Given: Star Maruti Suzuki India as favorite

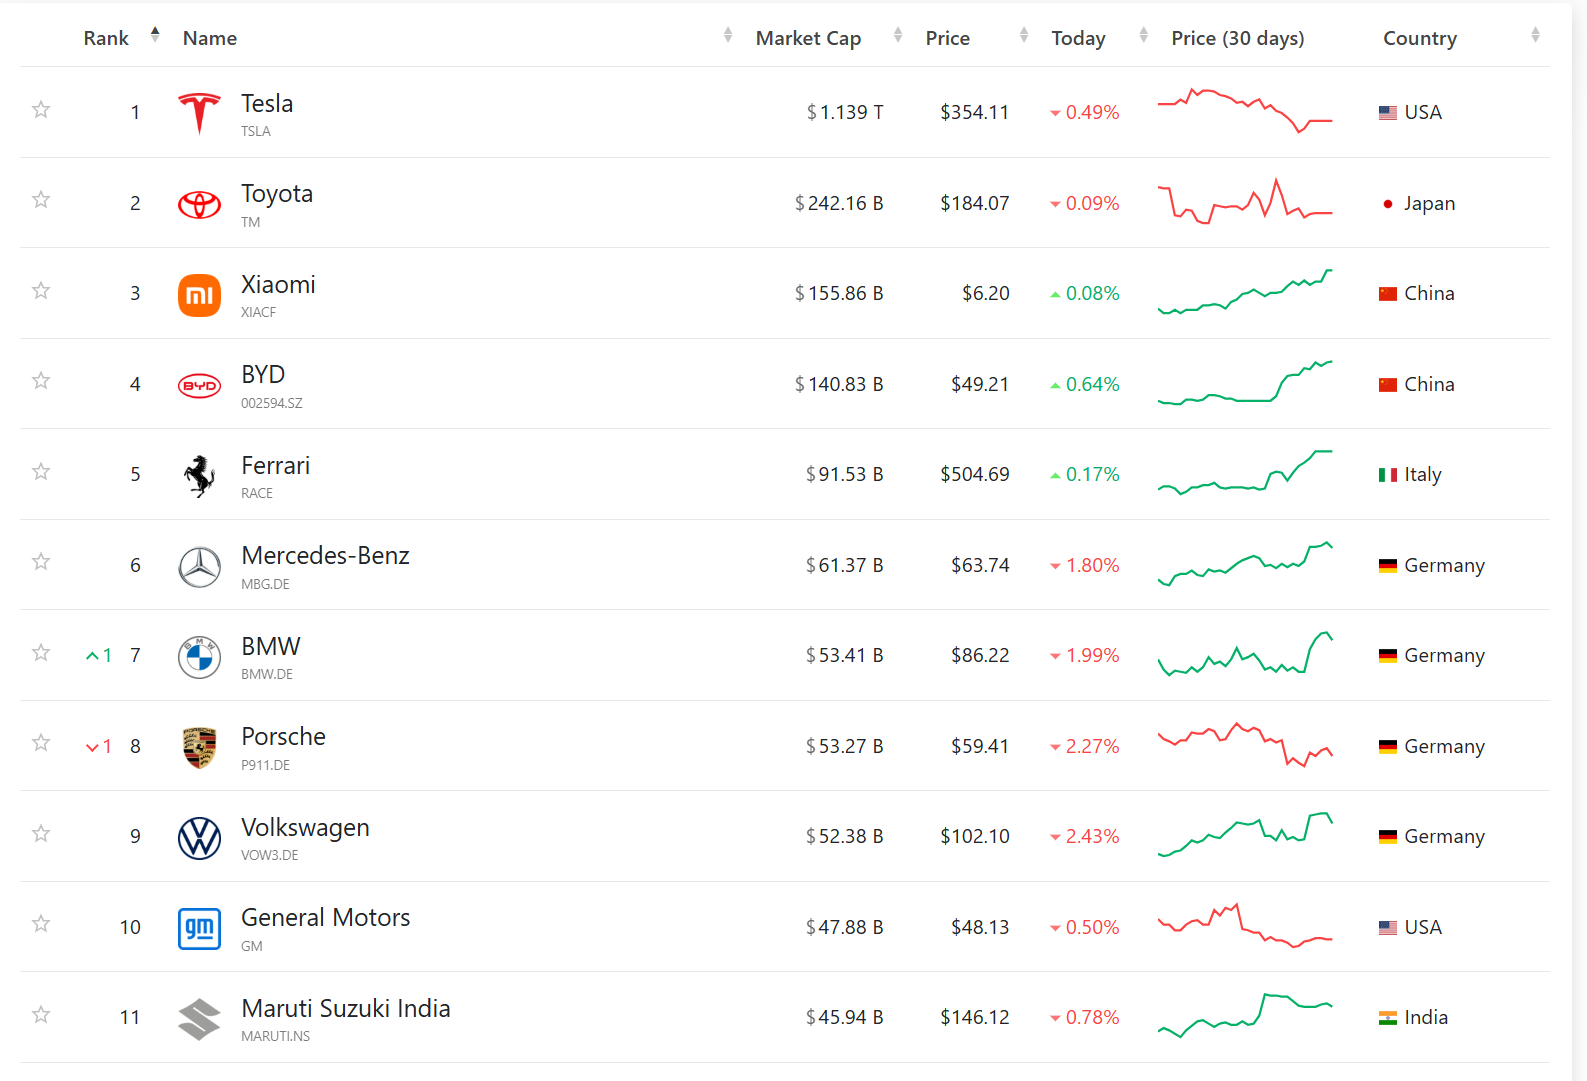Looking at the screenshot, I should click(41, 1014).
